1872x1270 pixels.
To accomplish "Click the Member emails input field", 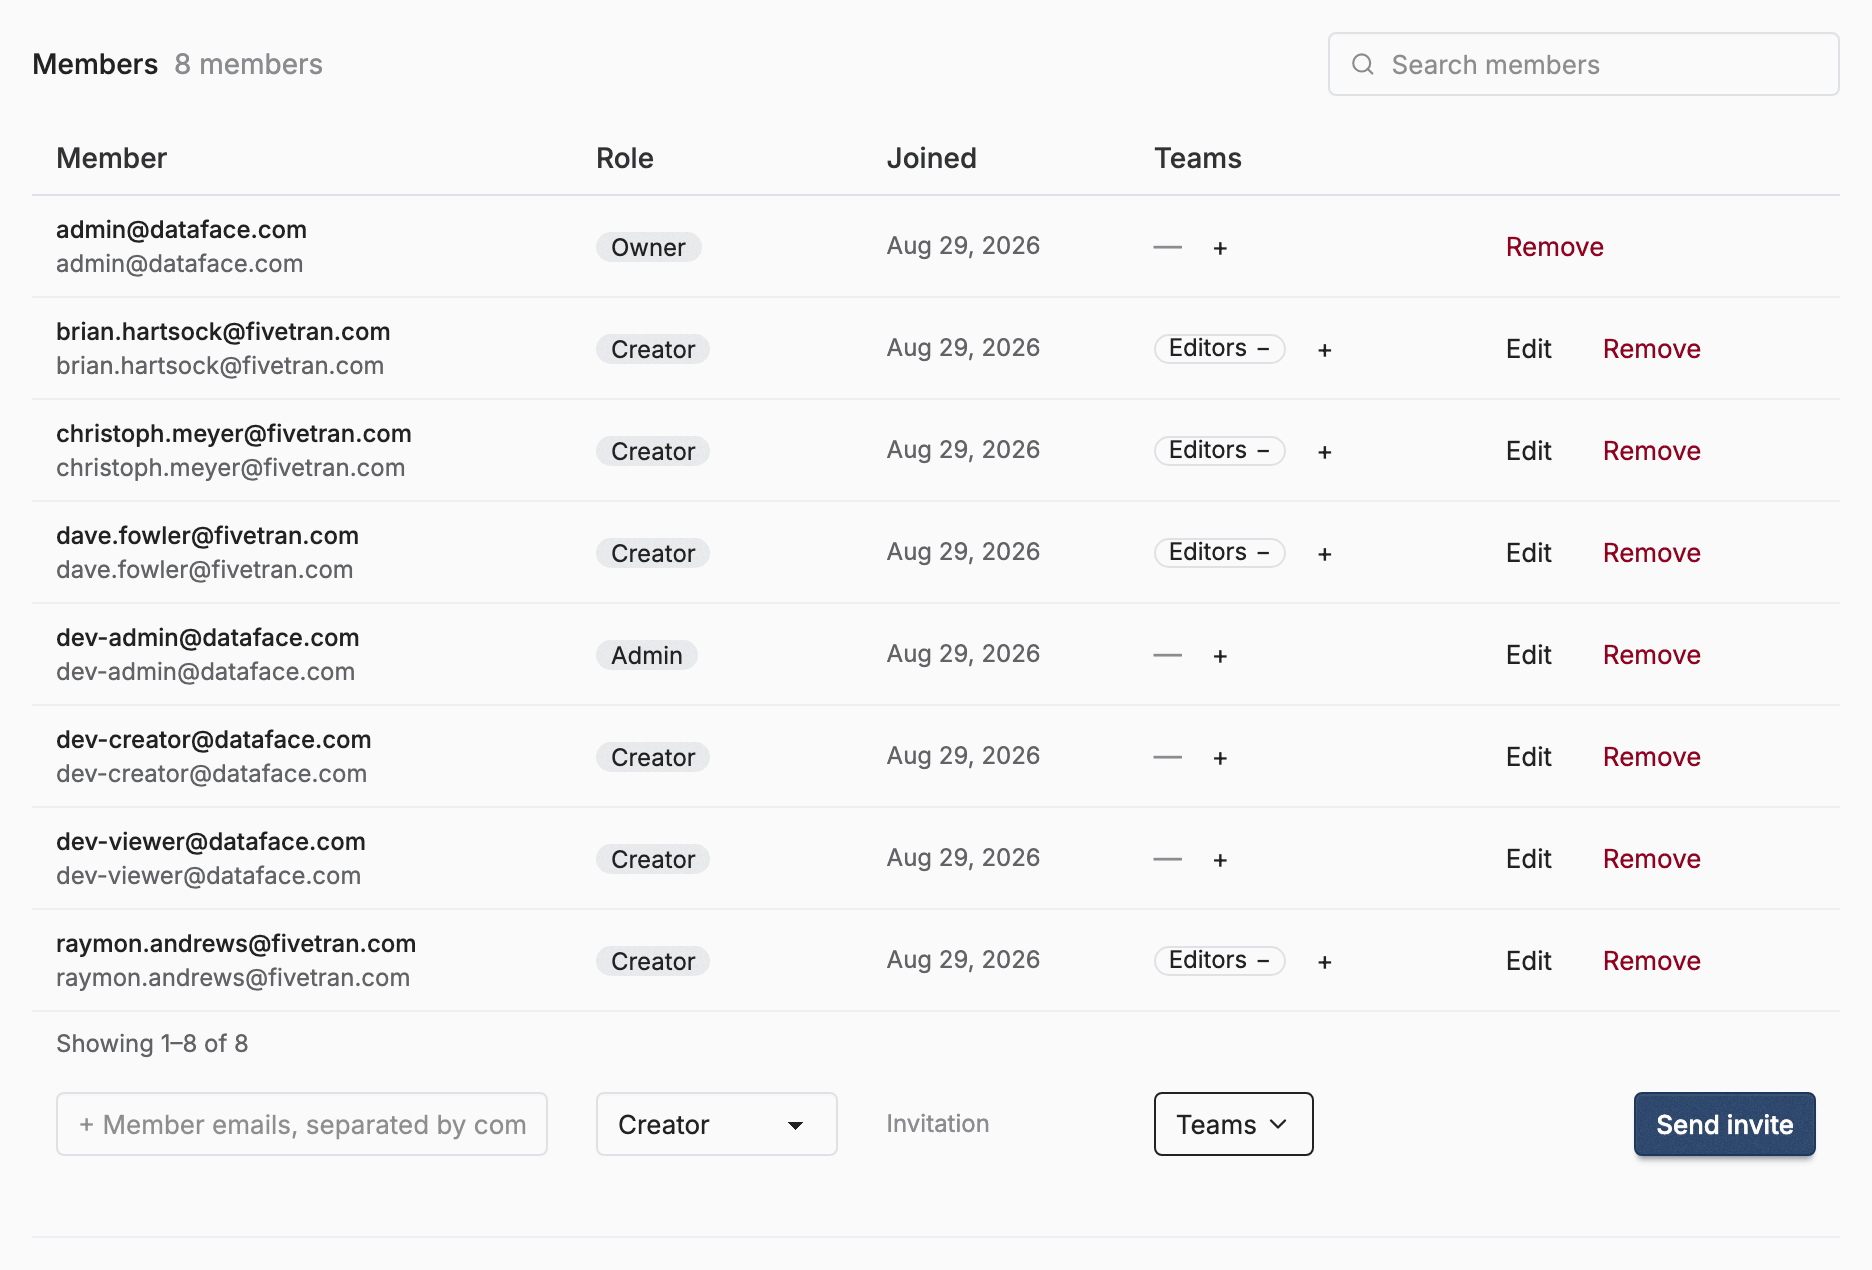I will coord(302,1124).
